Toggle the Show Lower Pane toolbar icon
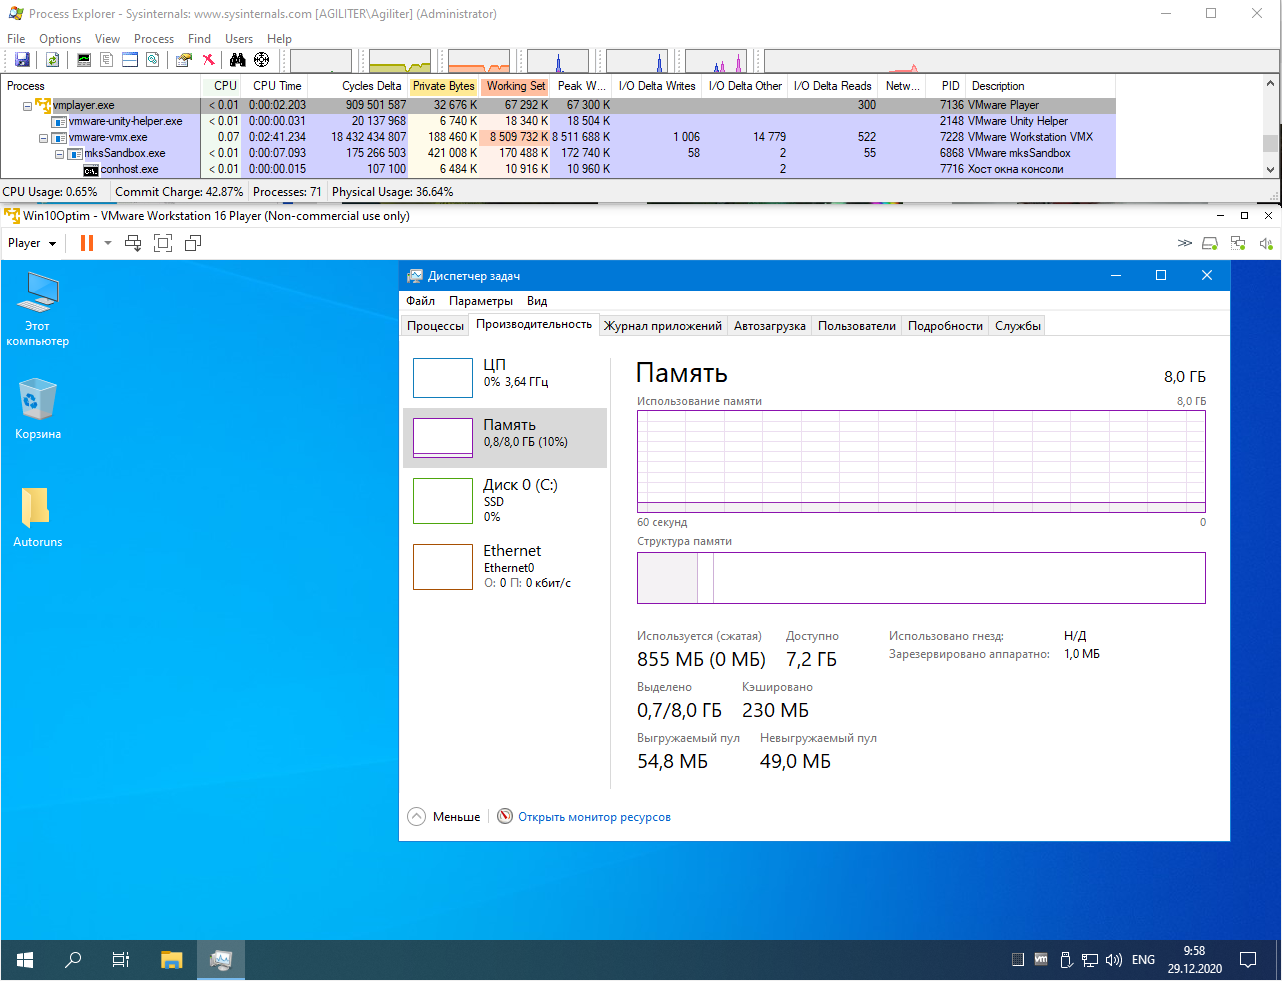The height and width of the screenshot is (981, 1282). [x=130, y=60]
